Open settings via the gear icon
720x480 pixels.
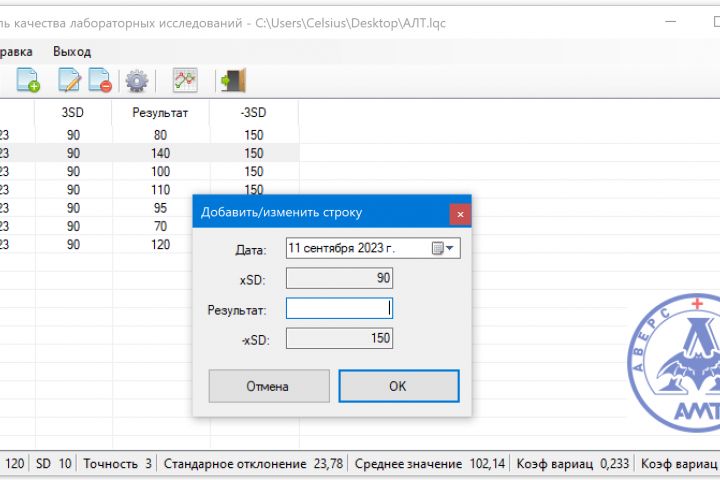pos(137,81)
